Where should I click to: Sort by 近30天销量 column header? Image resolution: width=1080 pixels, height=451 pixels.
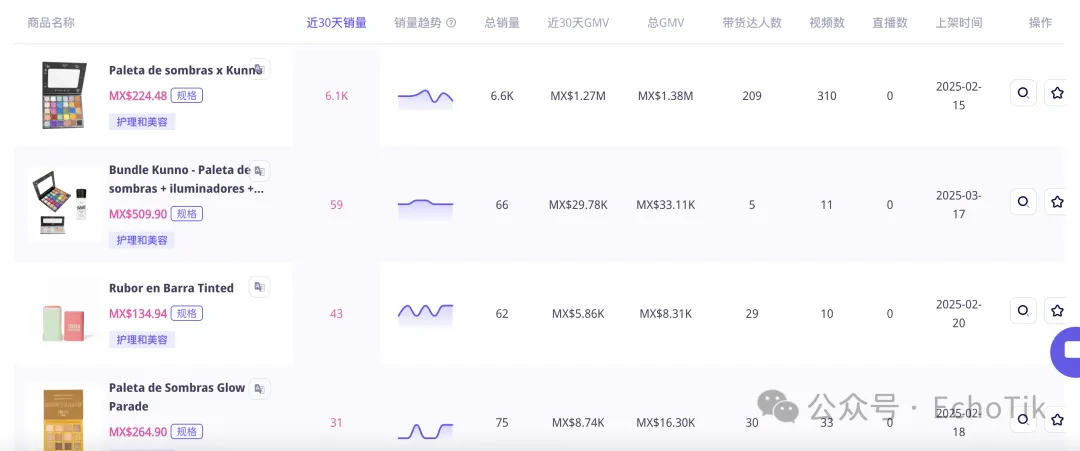337,23
